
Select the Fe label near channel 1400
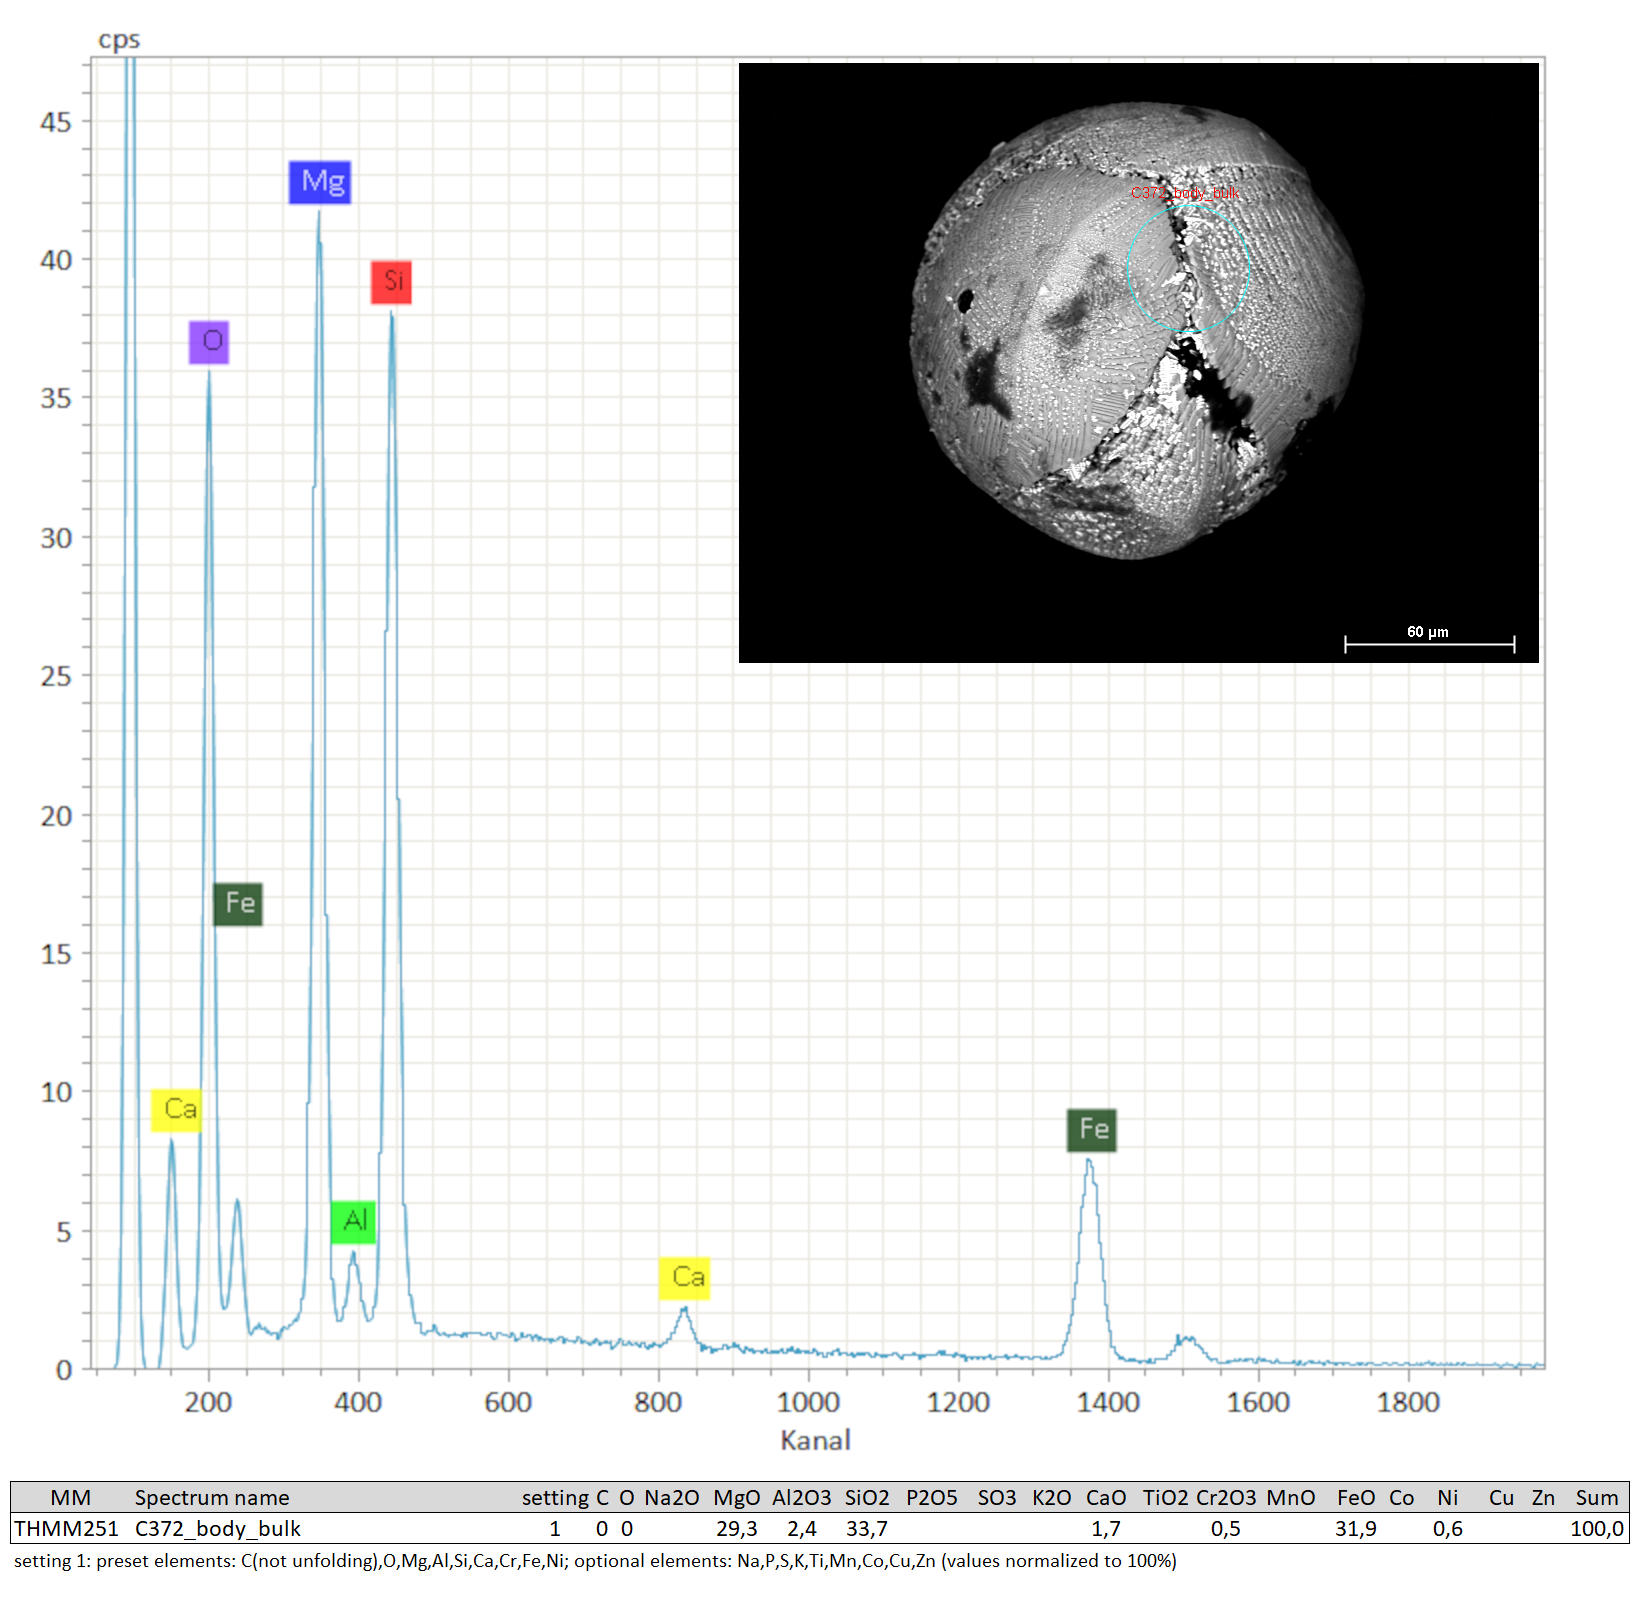pyautogui.click(x=1091, y=1130)
